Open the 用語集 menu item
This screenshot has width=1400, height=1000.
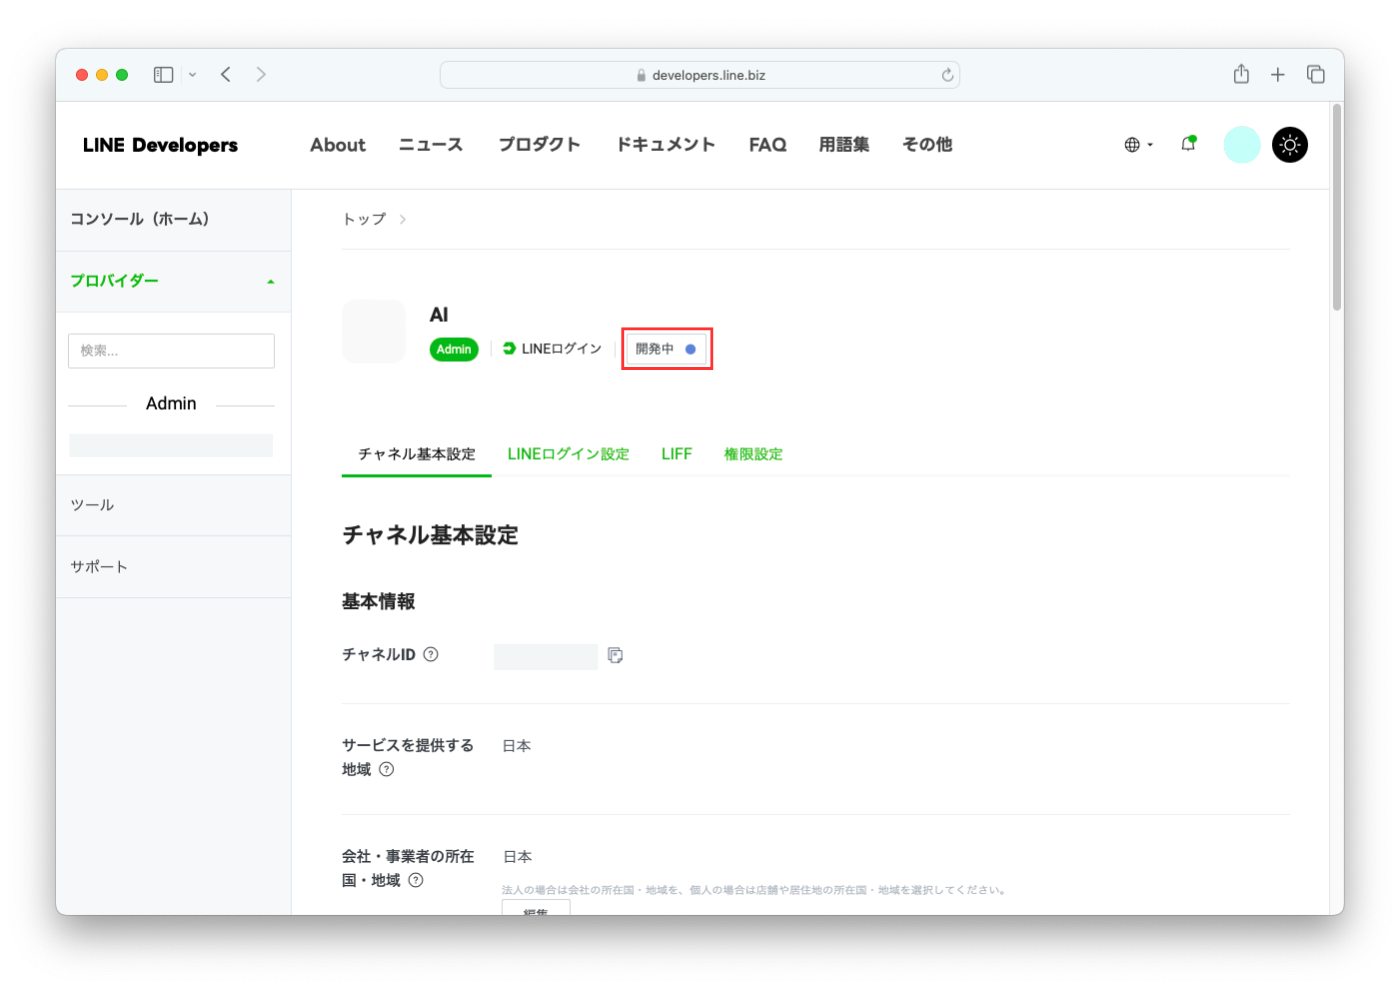pyautogui.click(x=844, y=145)
